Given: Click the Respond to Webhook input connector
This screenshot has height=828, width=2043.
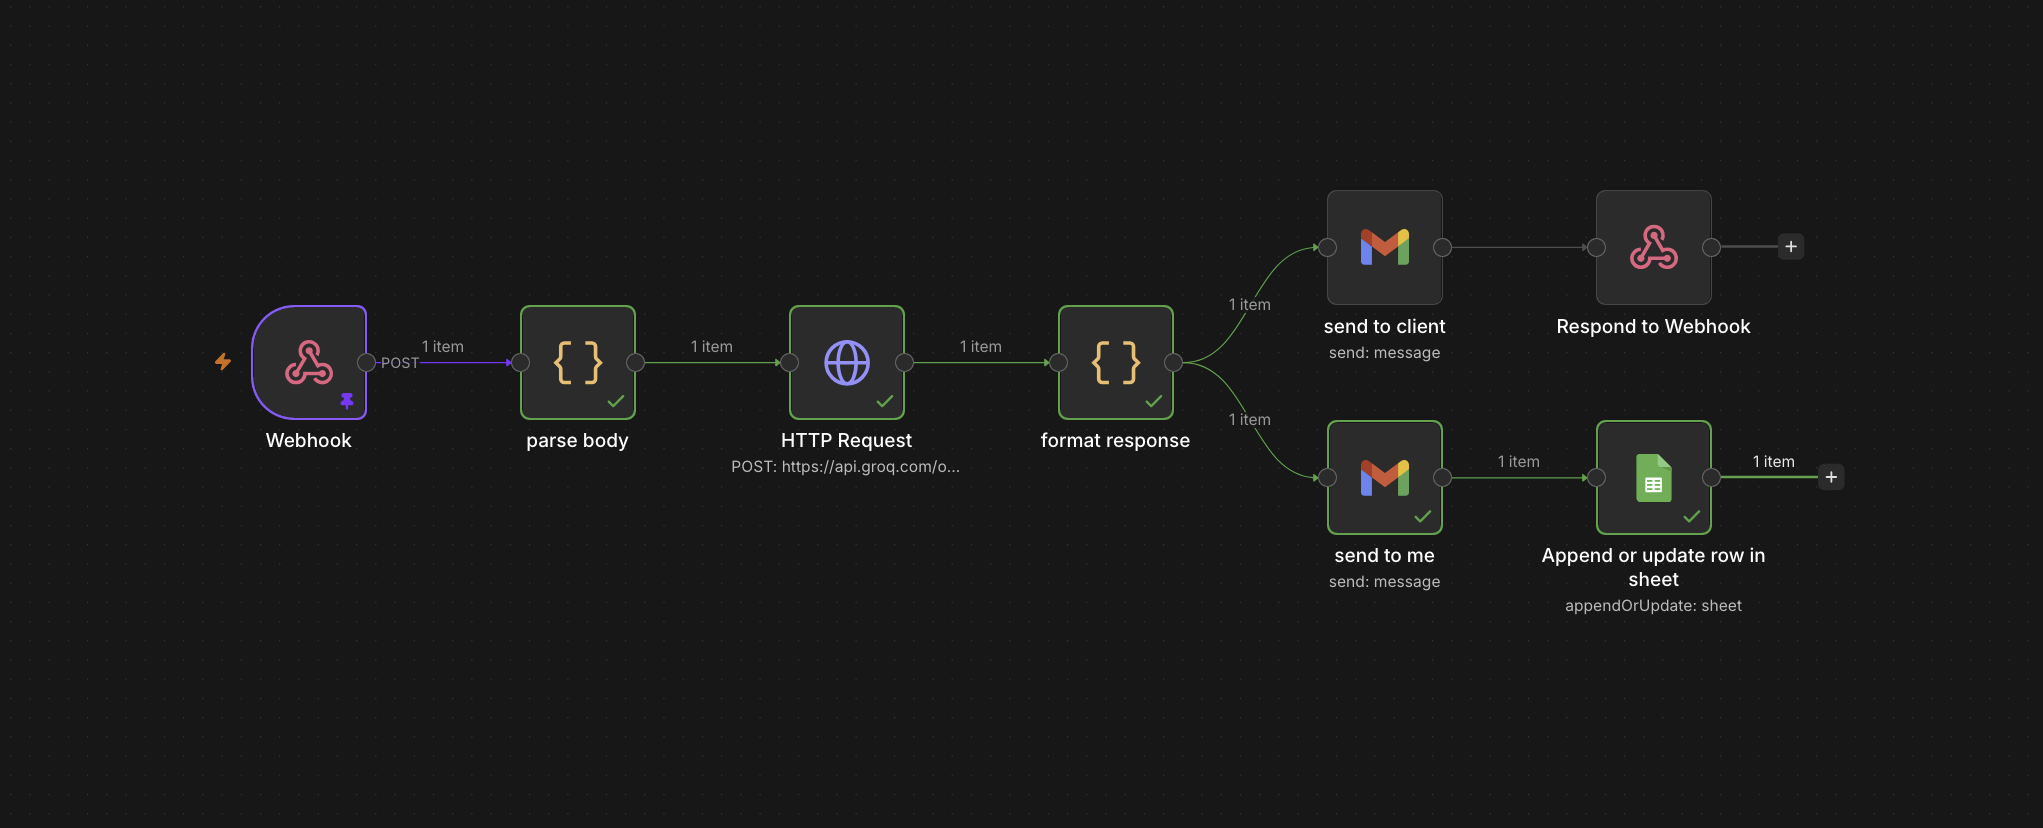Looking at the screenshot, I should (1597, 247).
